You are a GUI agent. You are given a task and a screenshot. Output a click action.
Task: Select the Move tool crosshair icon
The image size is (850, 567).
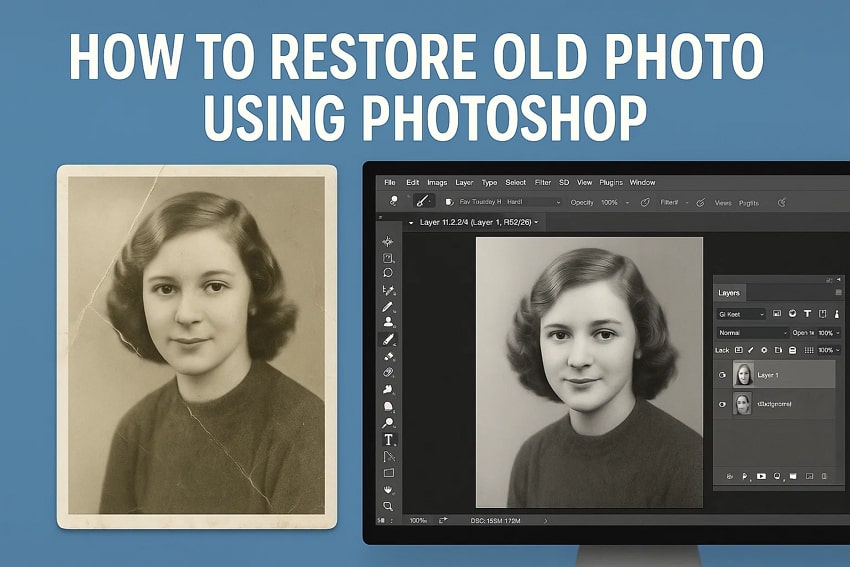coord(388,242)
